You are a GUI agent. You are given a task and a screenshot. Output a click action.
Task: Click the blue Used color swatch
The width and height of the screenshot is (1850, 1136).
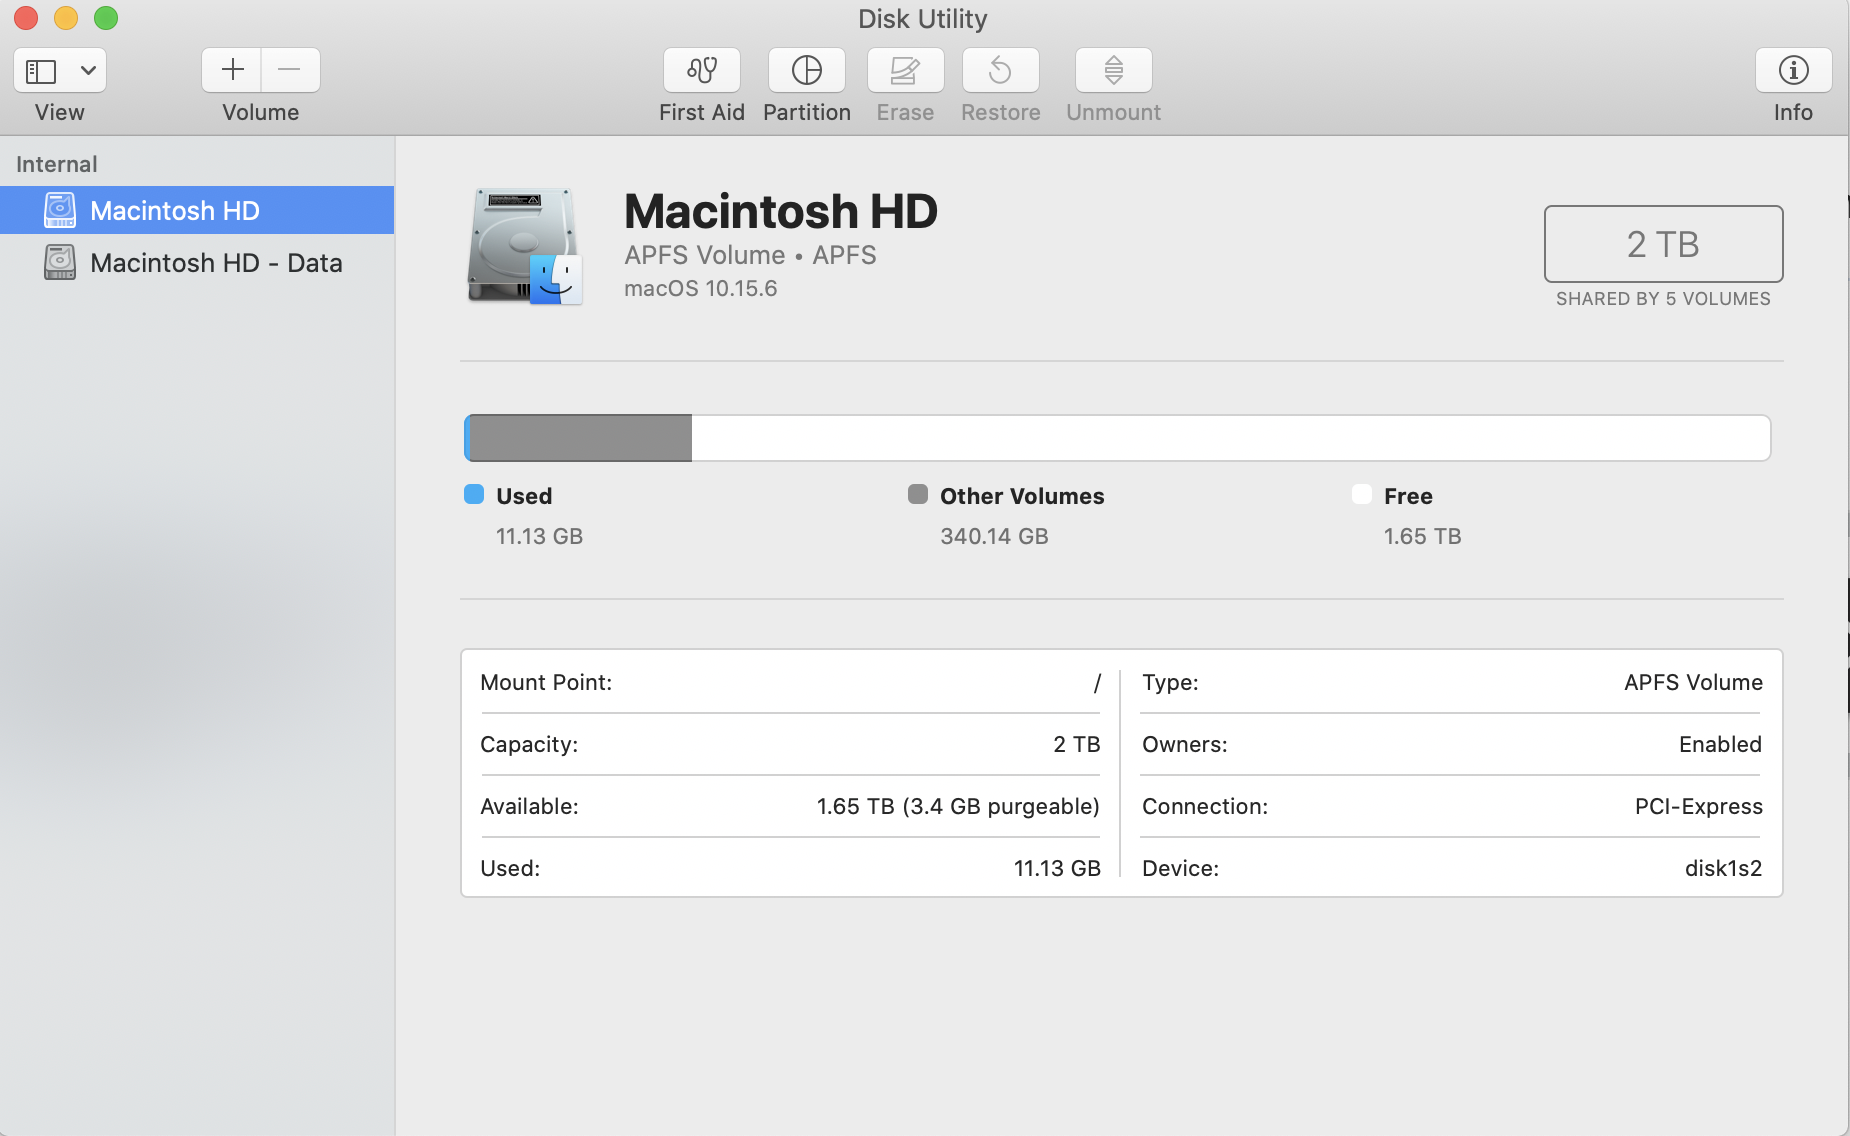(x=474, y=494)
